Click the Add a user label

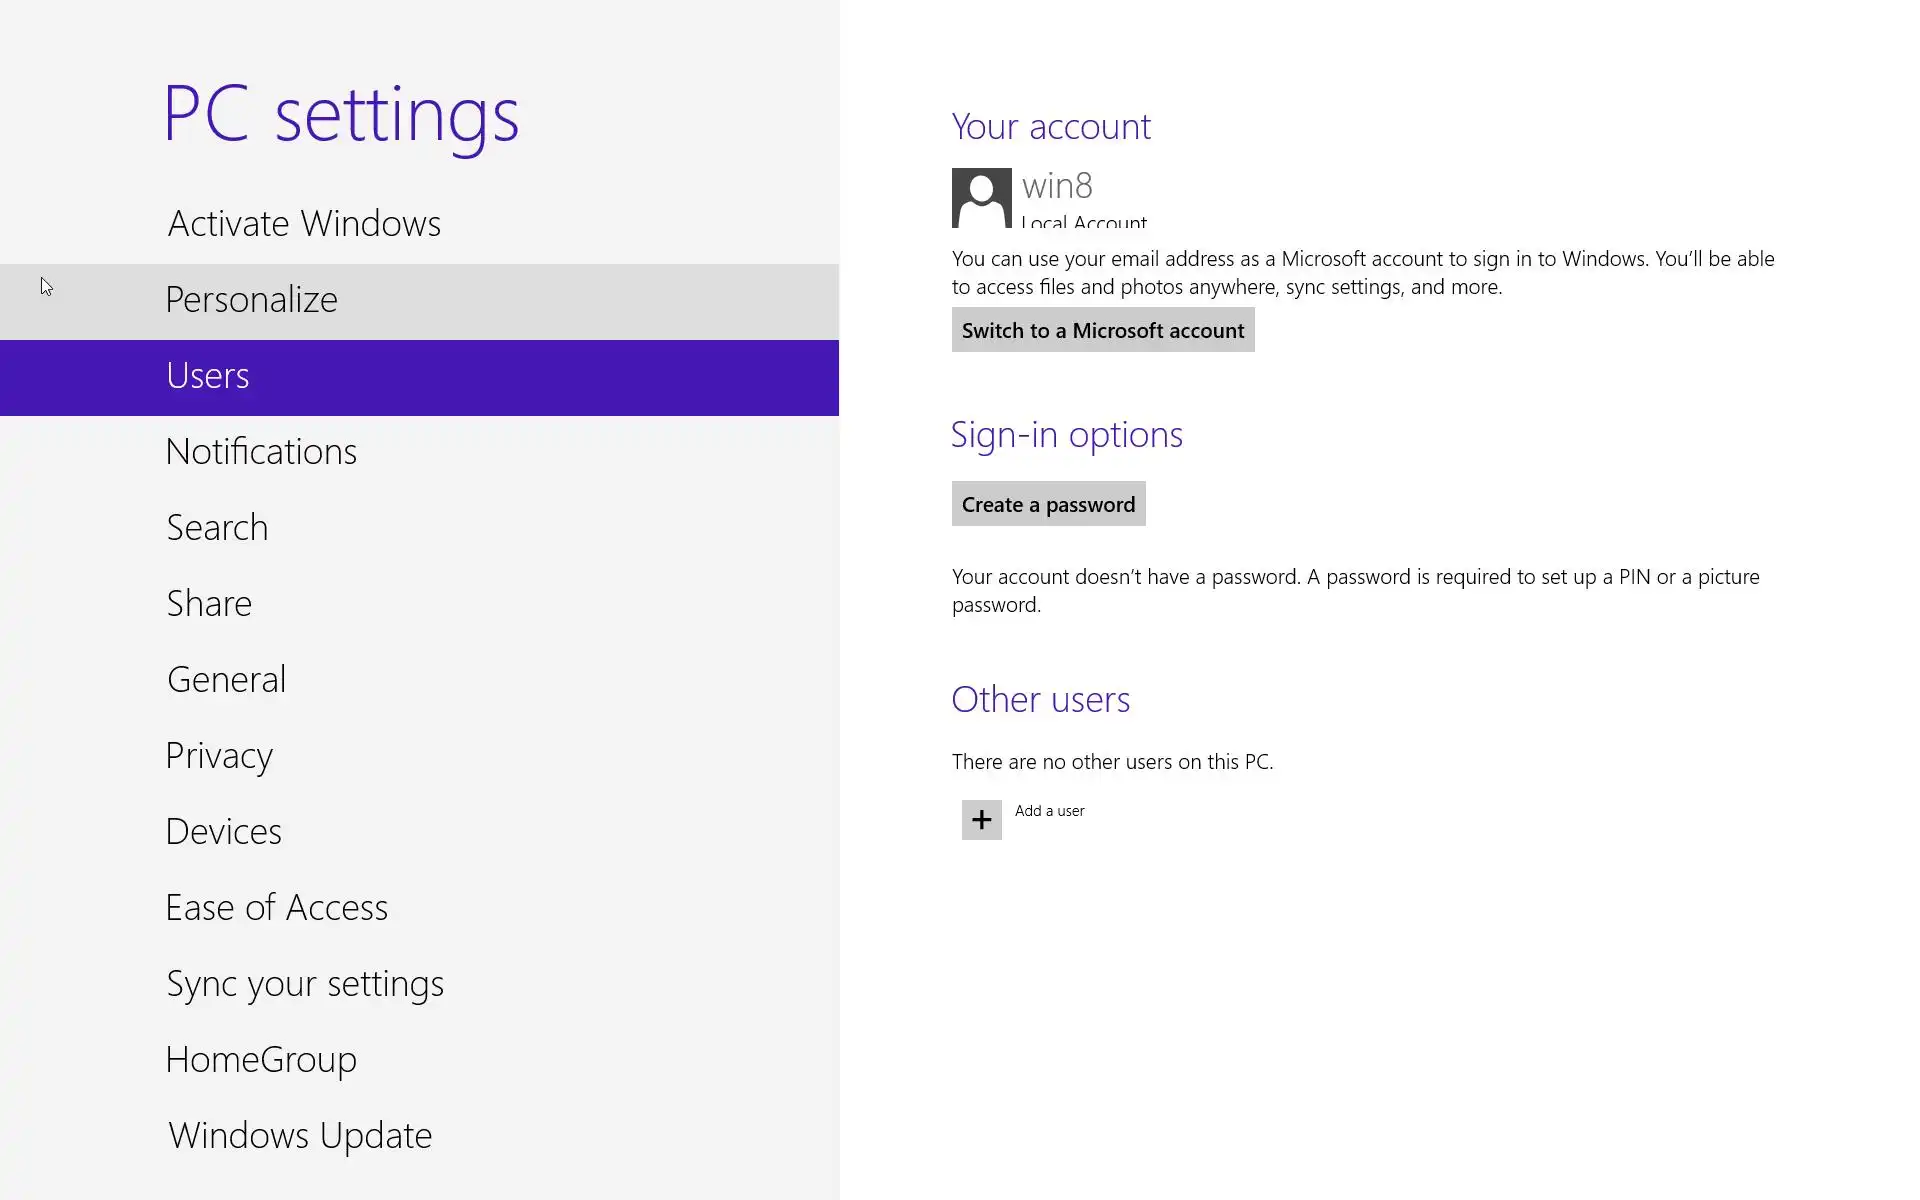tap(1049, 811)
